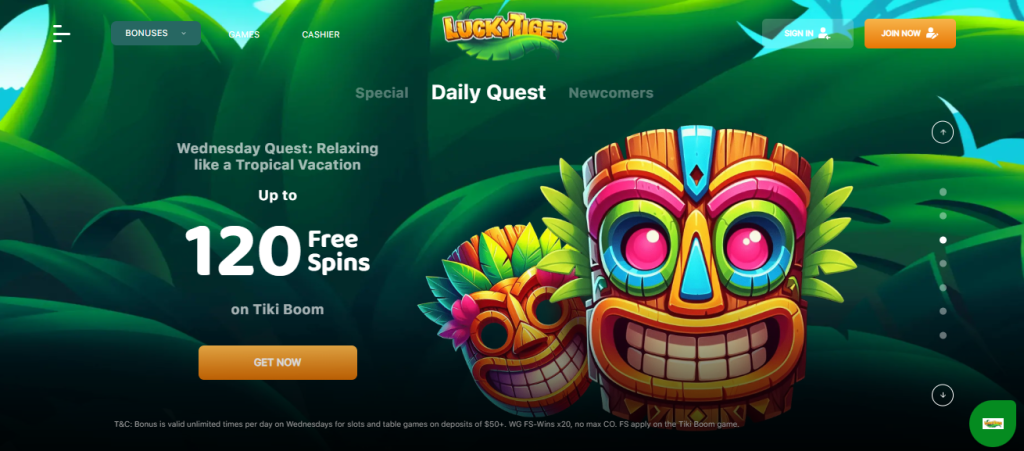Open the live chat widget icon
The width and height of the screenshot is (1024, 451).
tap(993, 424)
